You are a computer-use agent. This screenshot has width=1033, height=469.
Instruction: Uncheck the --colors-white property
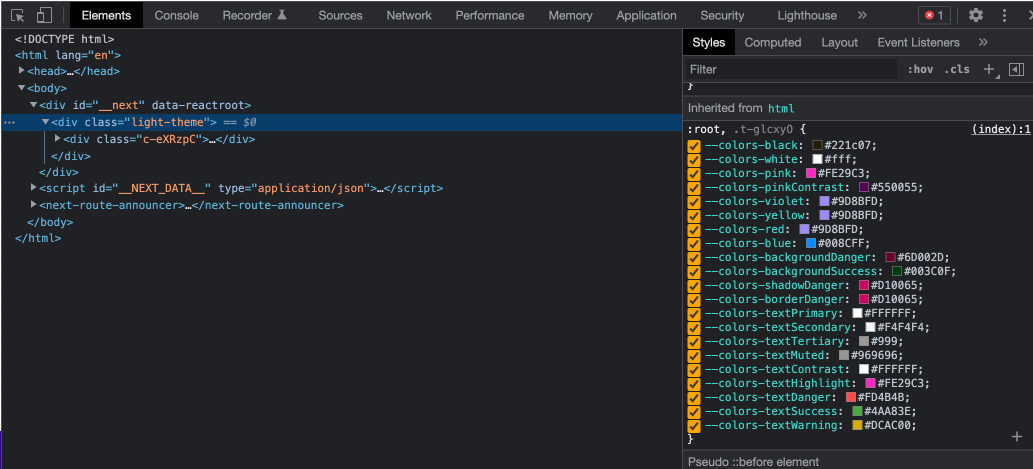click(694, 160)
